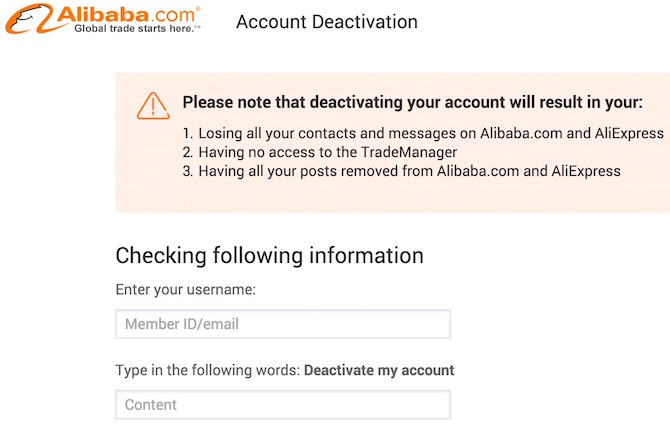Focus the Member ID/email input field
670x434 pixels.
point(283,324)
